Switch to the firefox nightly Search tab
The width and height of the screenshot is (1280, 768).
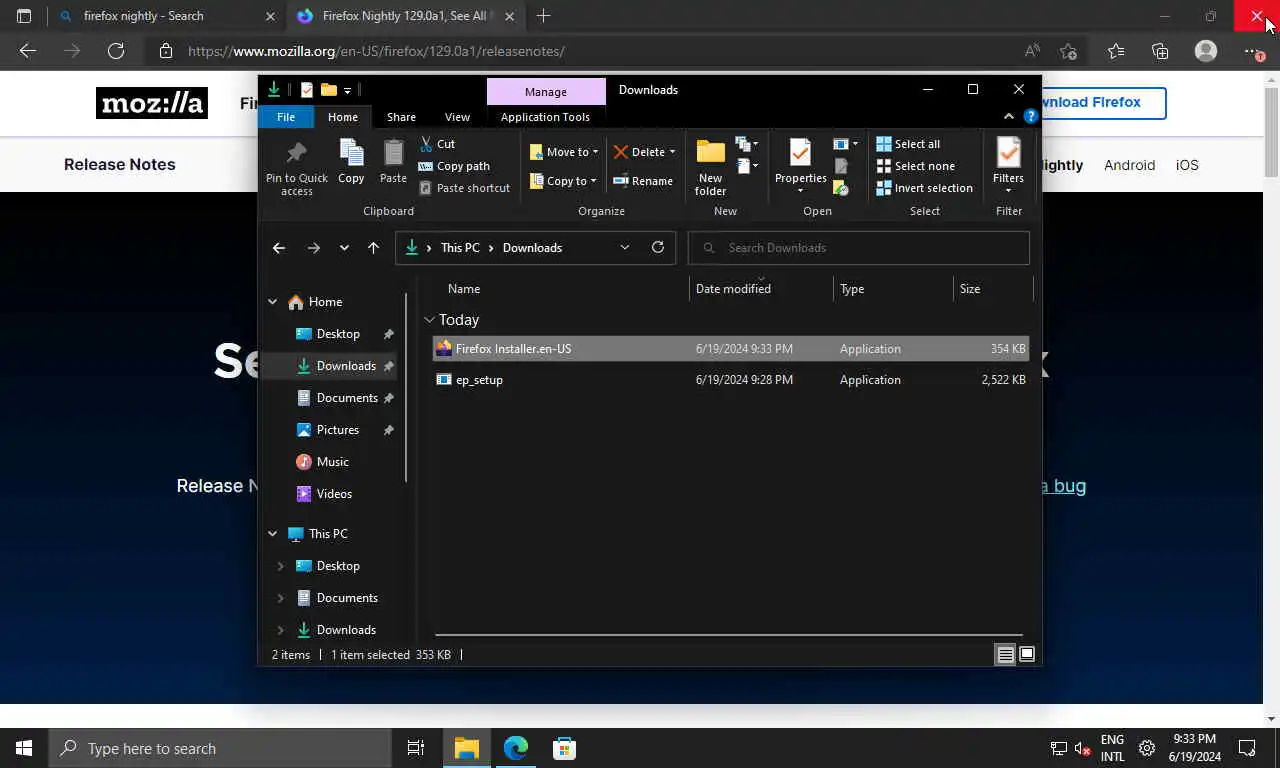pyautogui.click(x=165, y=16)
